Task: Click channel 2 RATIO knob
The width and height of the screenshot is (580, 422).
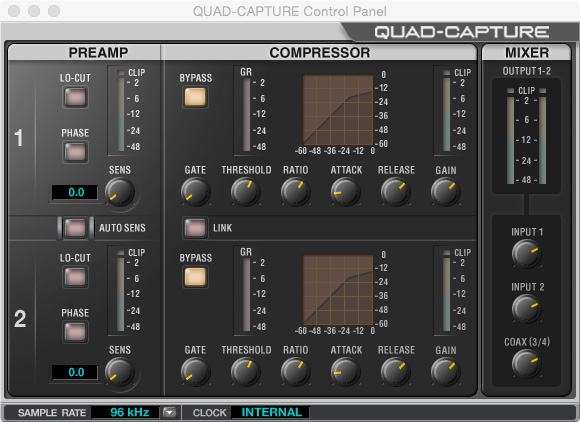Action: click(296, 372)
